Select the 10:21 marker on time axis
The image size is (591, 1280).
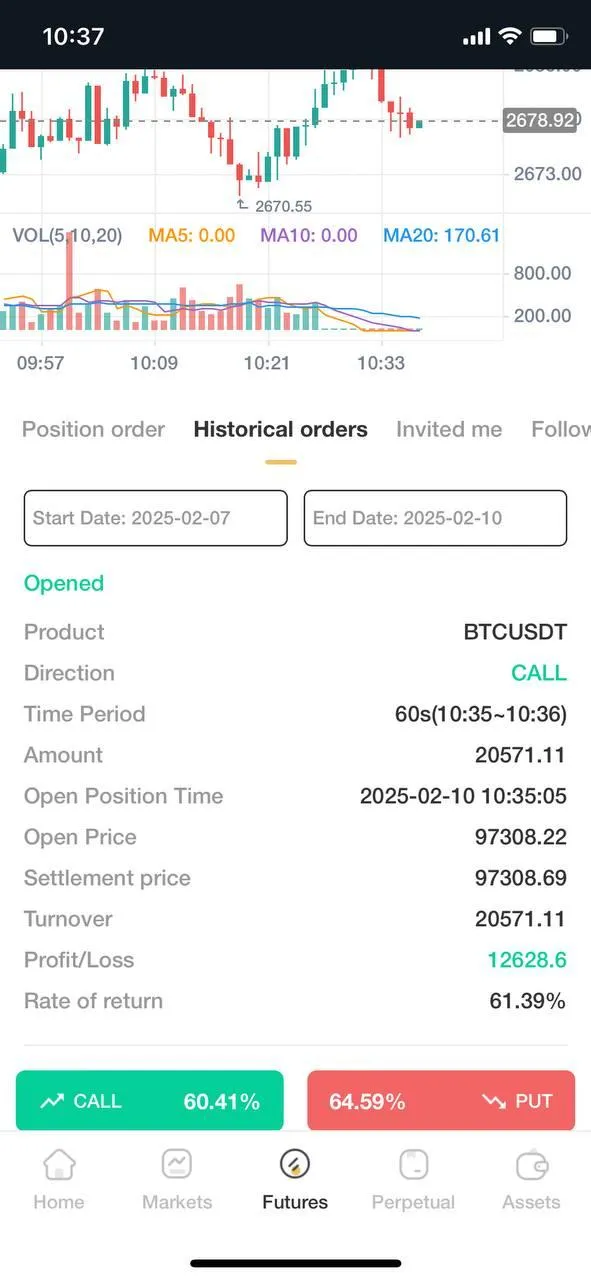[x=267, y=363]
